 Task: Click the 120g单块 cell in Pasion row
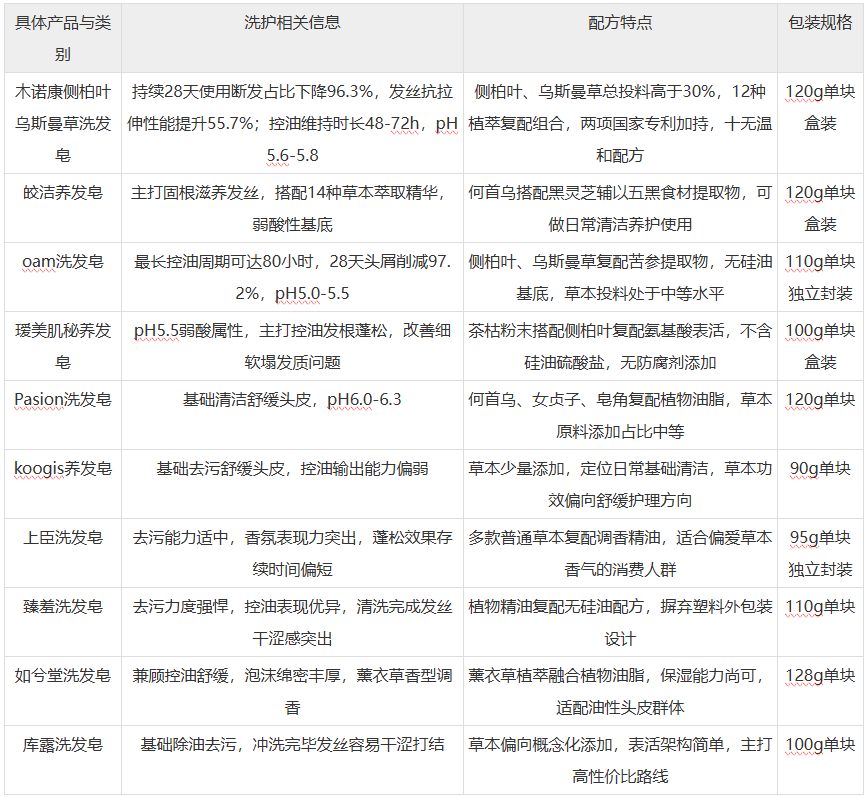pyautogui.click(x=820, y=415)
